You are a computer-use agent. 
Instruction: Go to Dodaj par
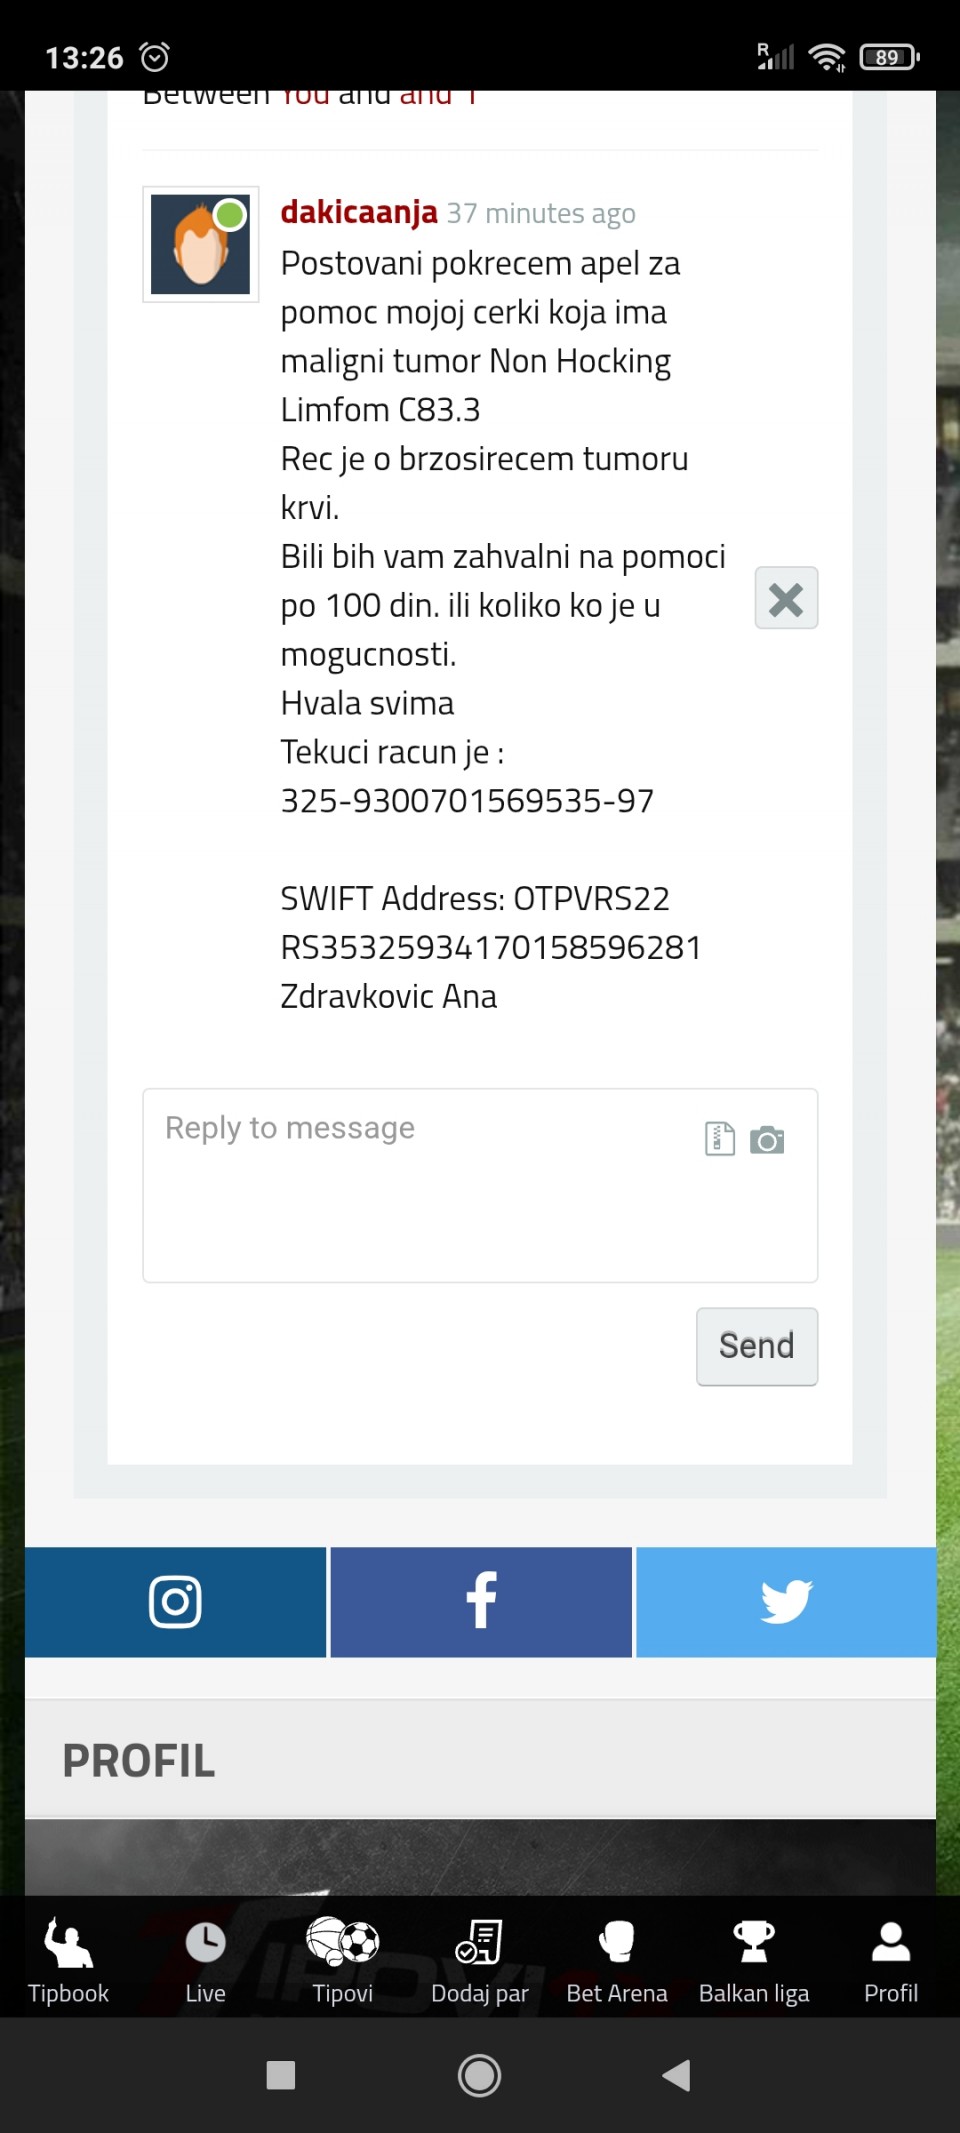point(479,1960)
